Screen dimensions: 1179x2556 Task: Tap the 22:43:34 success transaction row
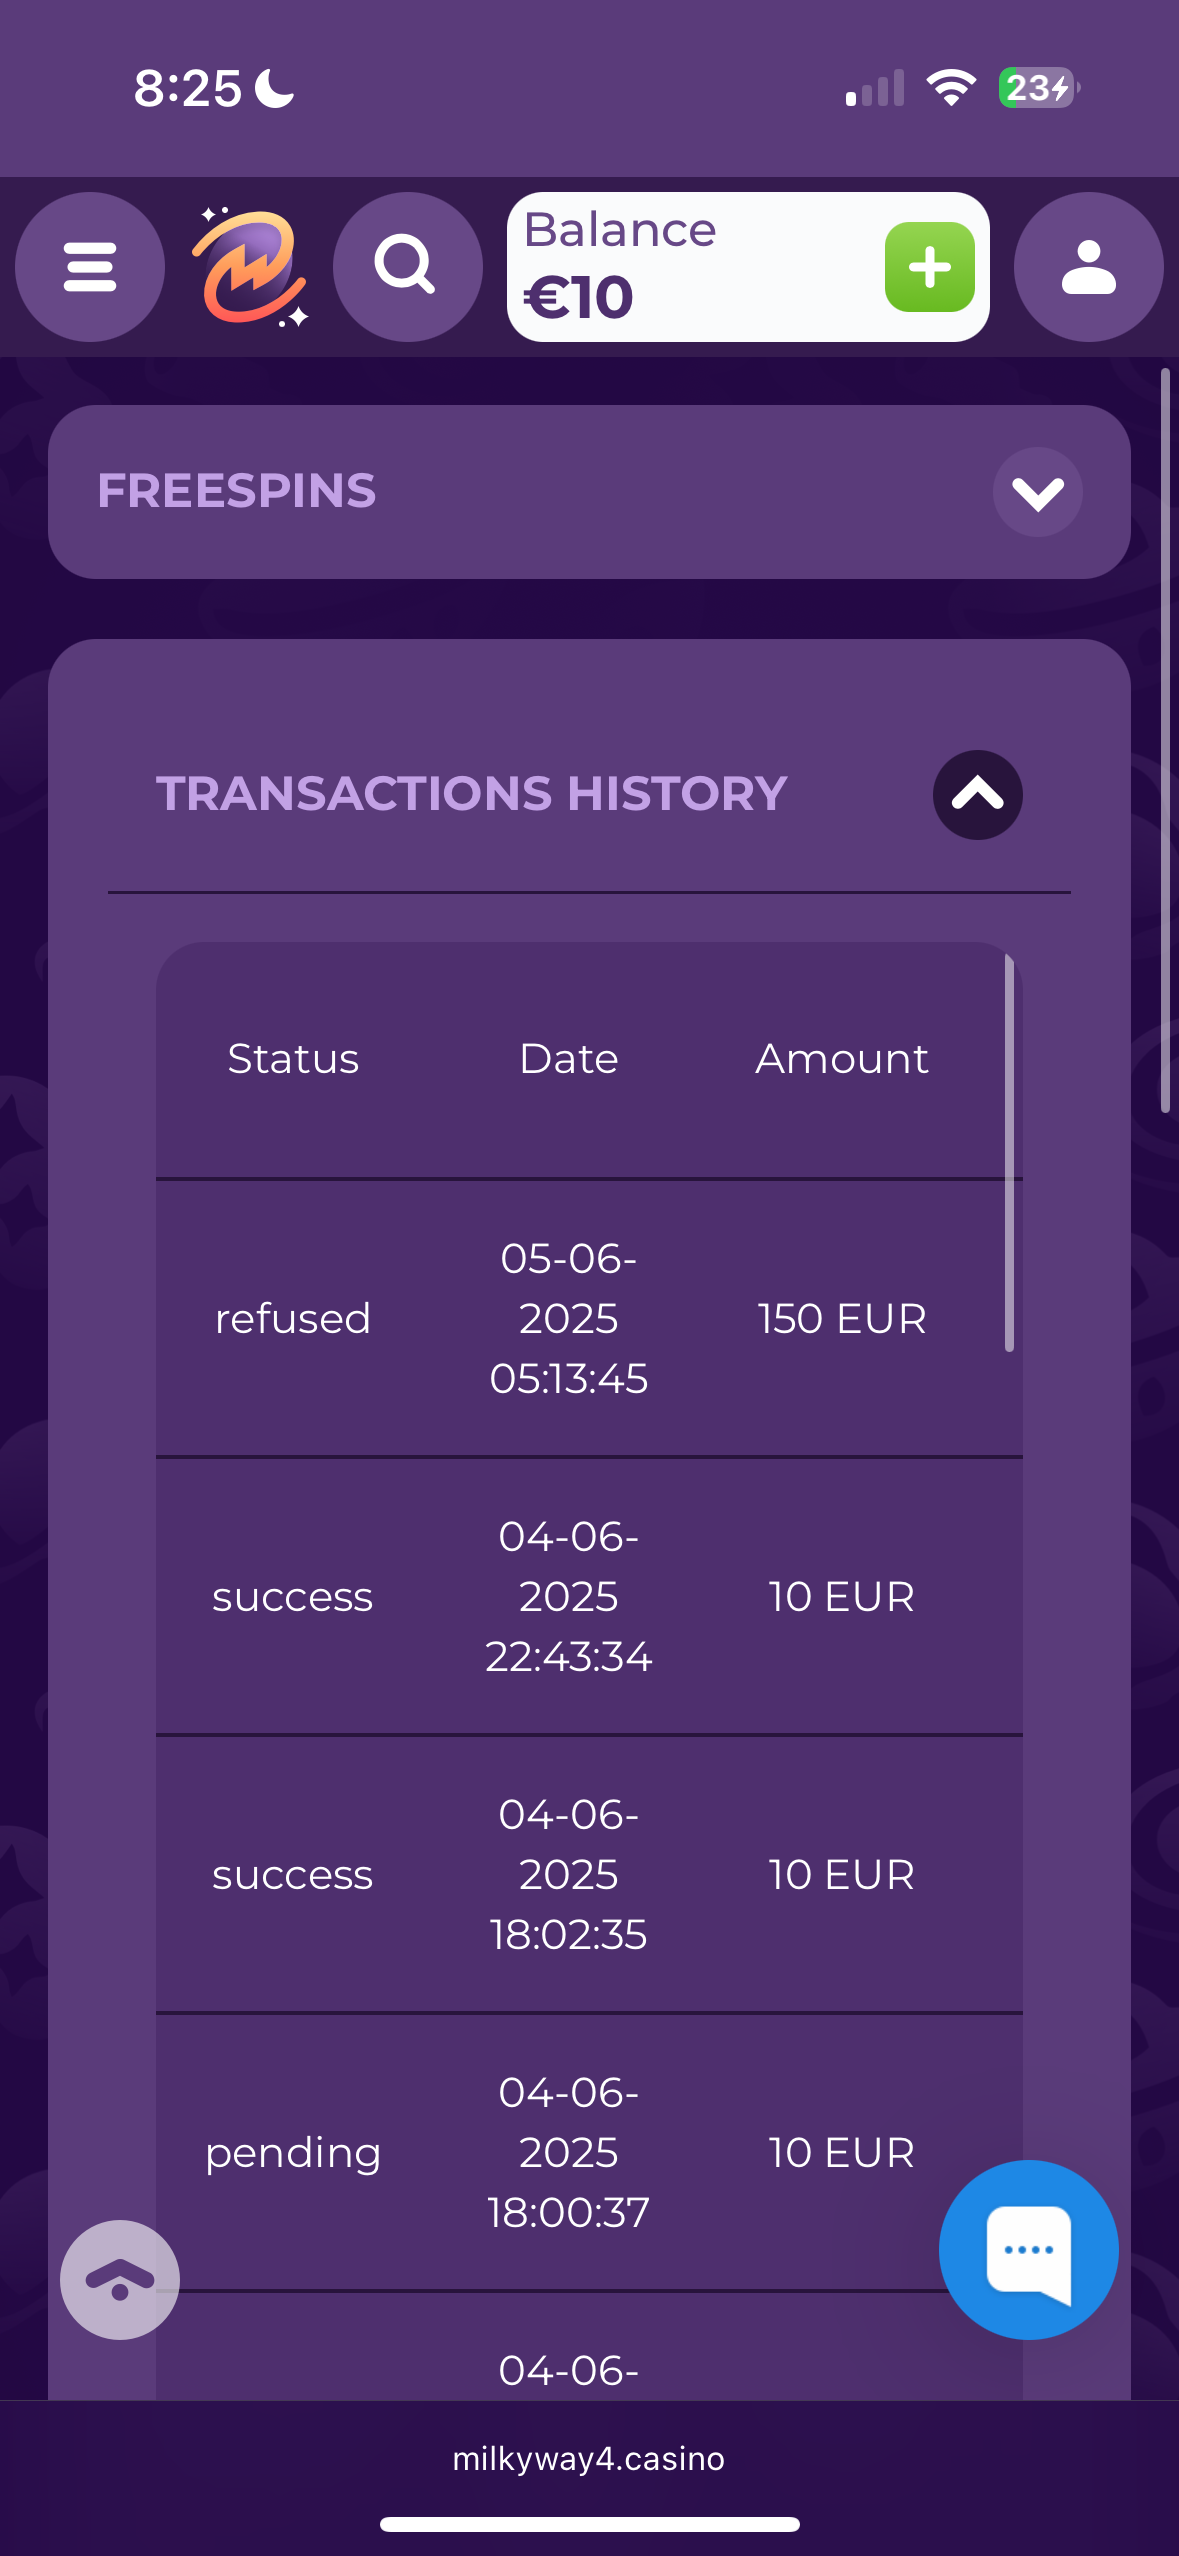pos(588,1596)
